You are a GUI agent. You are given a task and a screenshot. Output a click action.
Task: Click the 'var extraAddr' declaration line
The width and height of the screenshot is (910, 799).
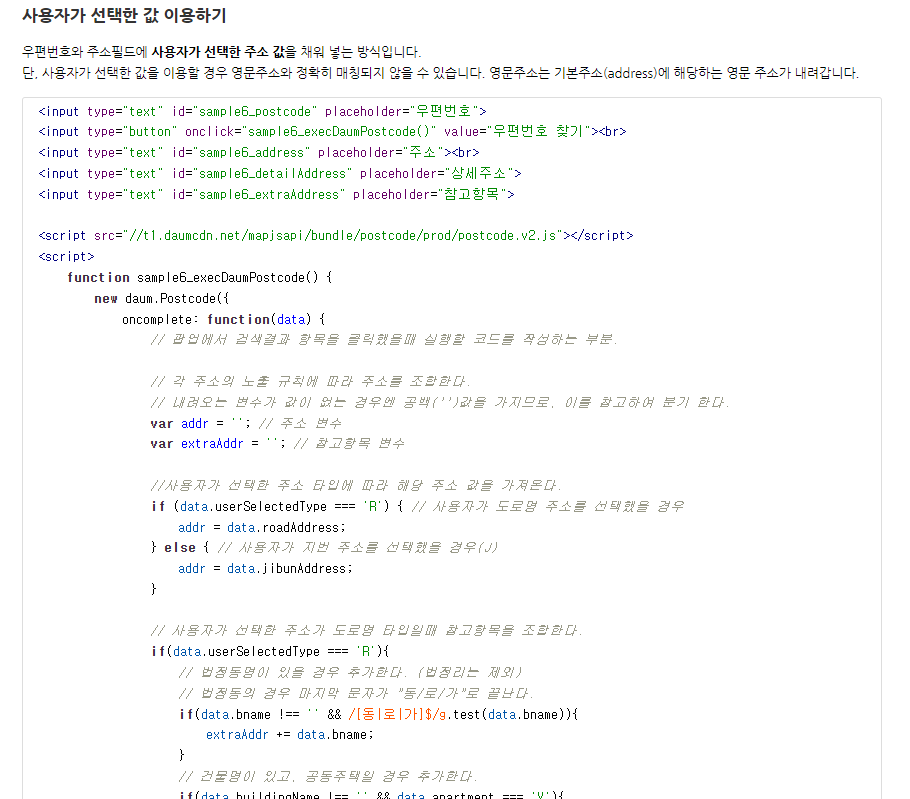coord(277,444)
